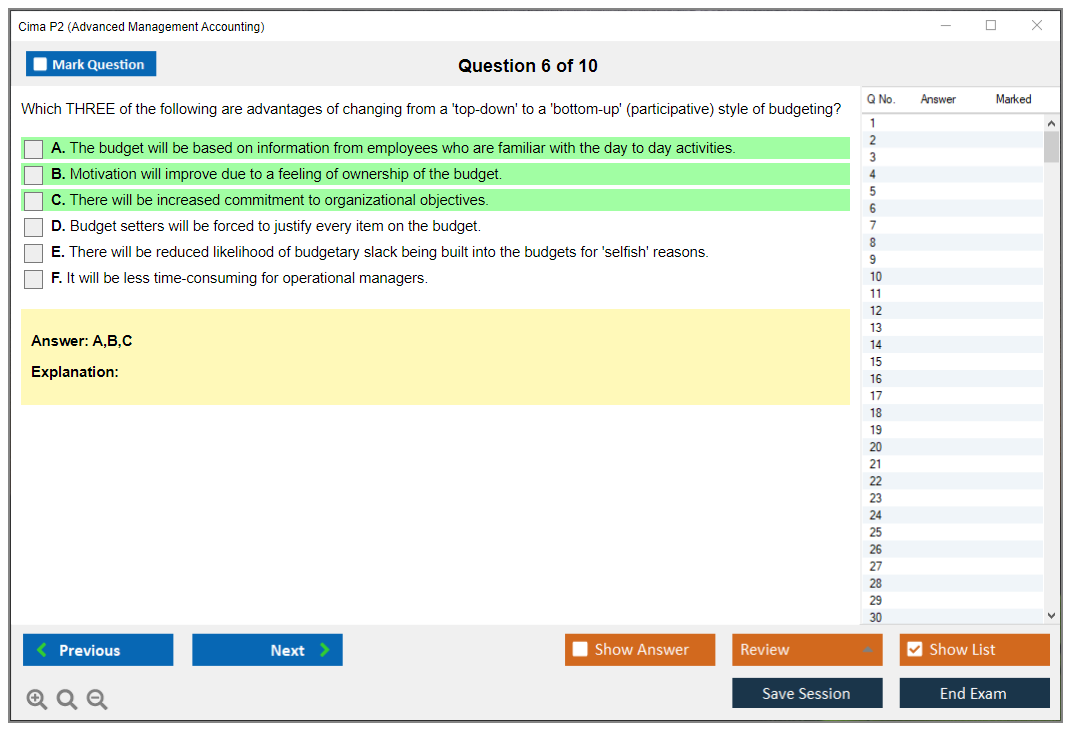
Task: Go to the Previous question
Action: (x=98, y=650)
